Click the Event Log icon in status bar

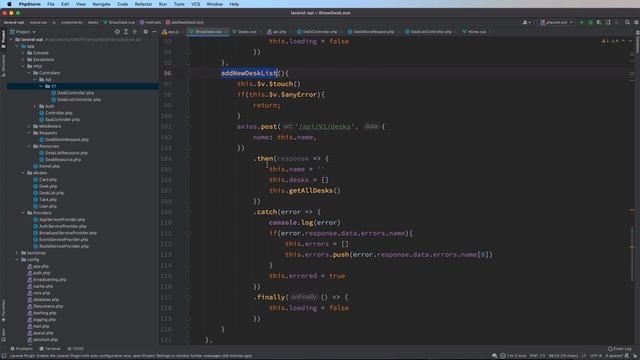click(610, 349)
